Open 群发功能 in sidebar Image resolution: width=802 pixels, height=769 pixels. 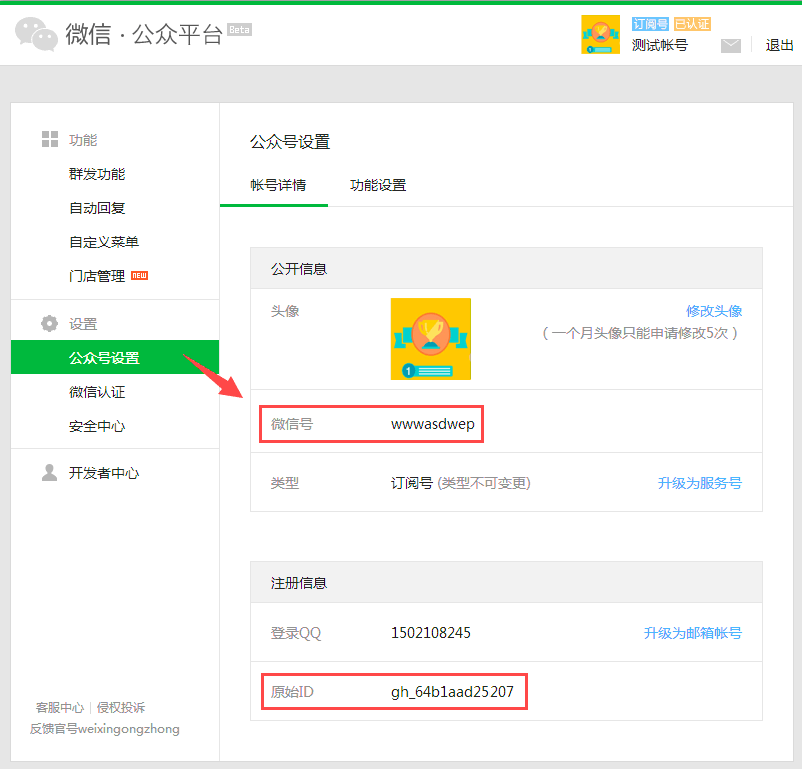coord(97,174)
